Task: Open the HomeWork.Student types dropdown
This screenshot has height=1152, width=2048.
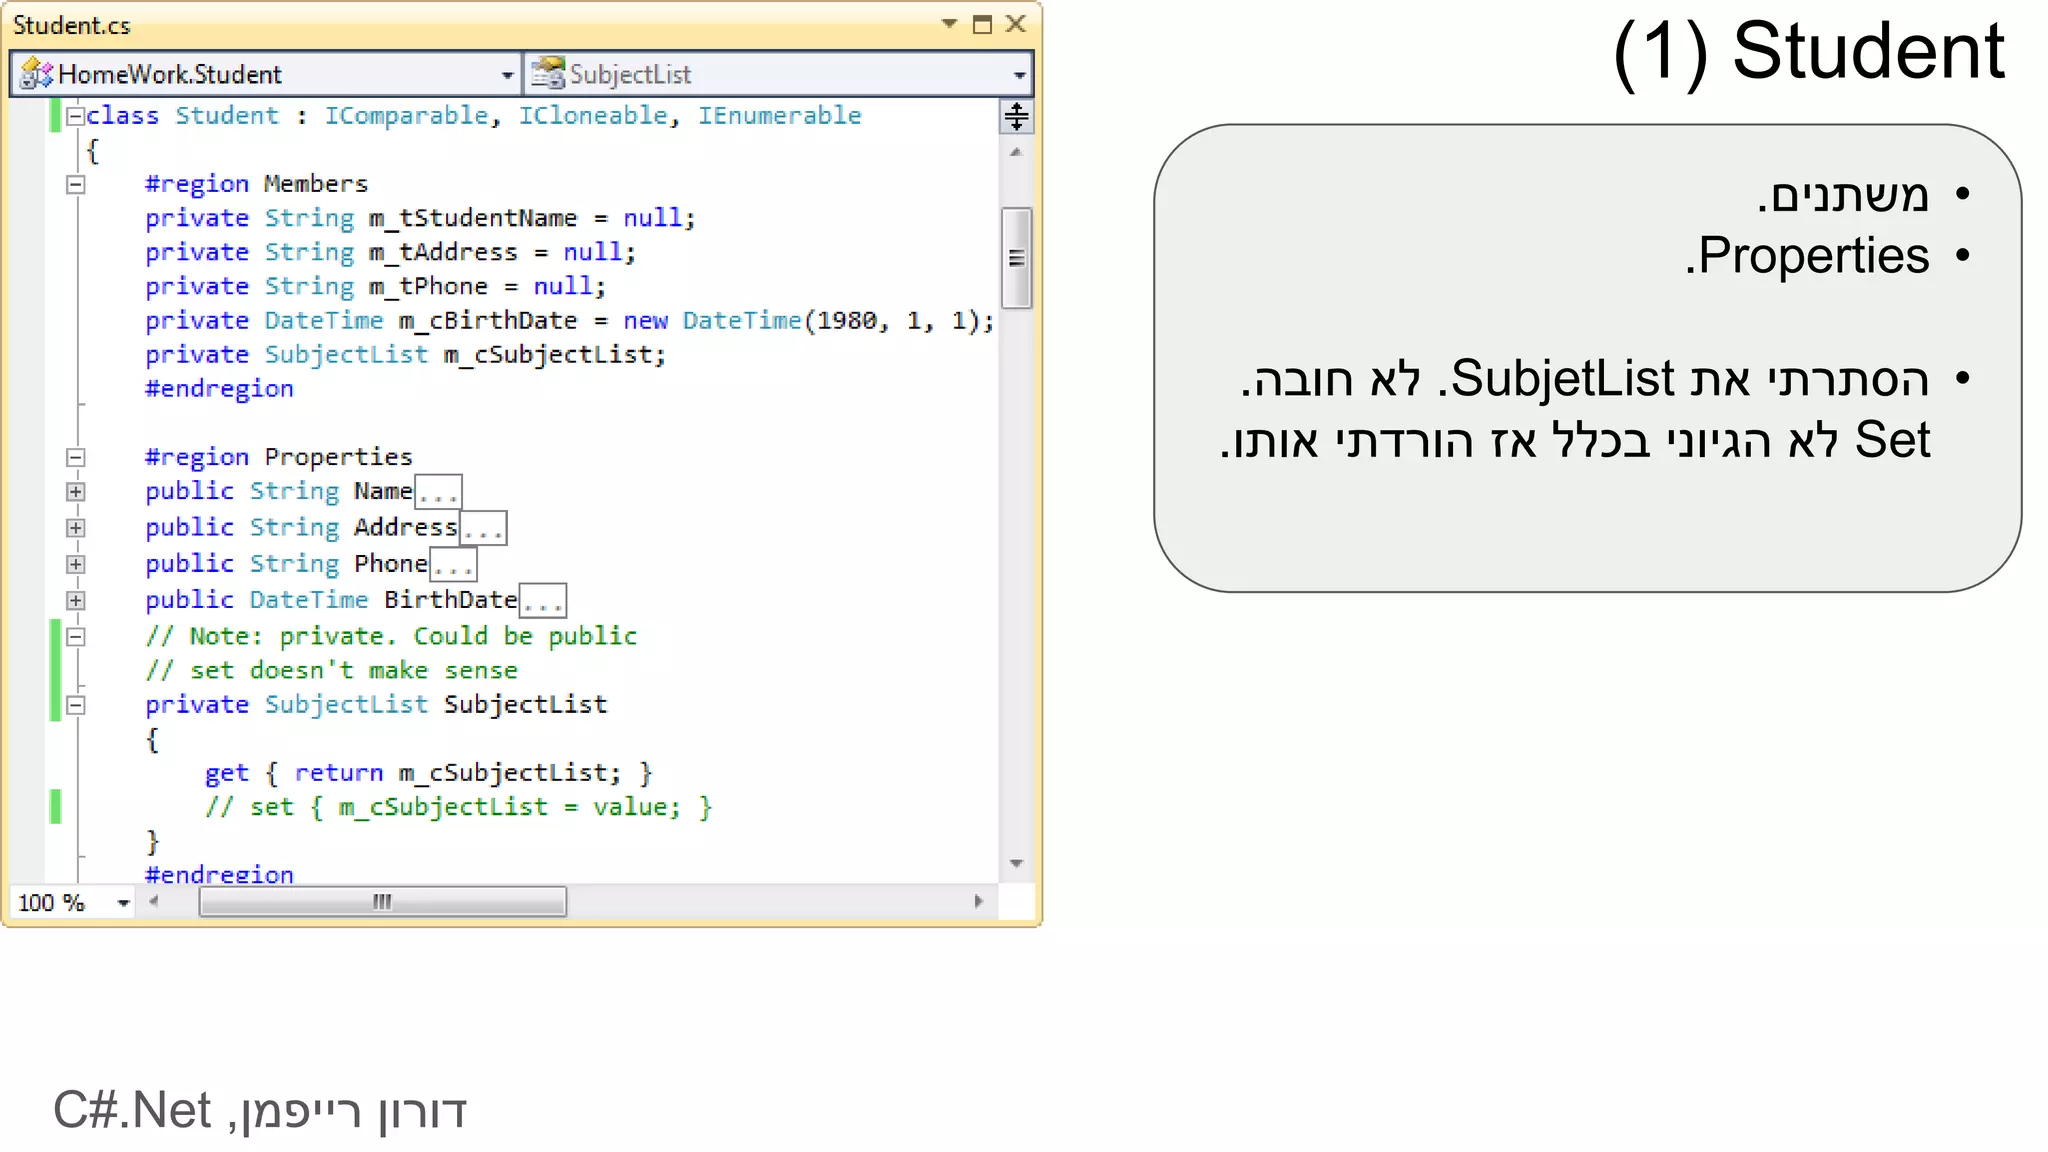Action: 507,75
